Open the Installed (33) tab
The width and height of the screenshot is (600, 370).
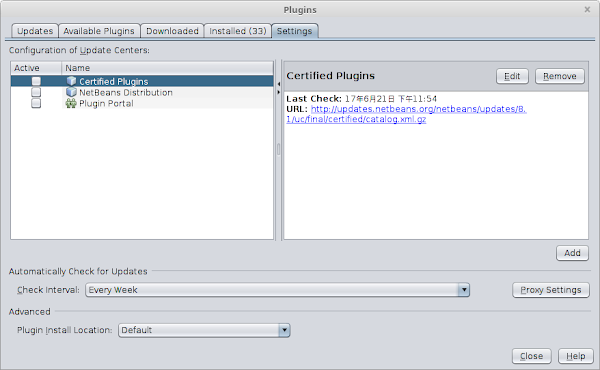238,31
